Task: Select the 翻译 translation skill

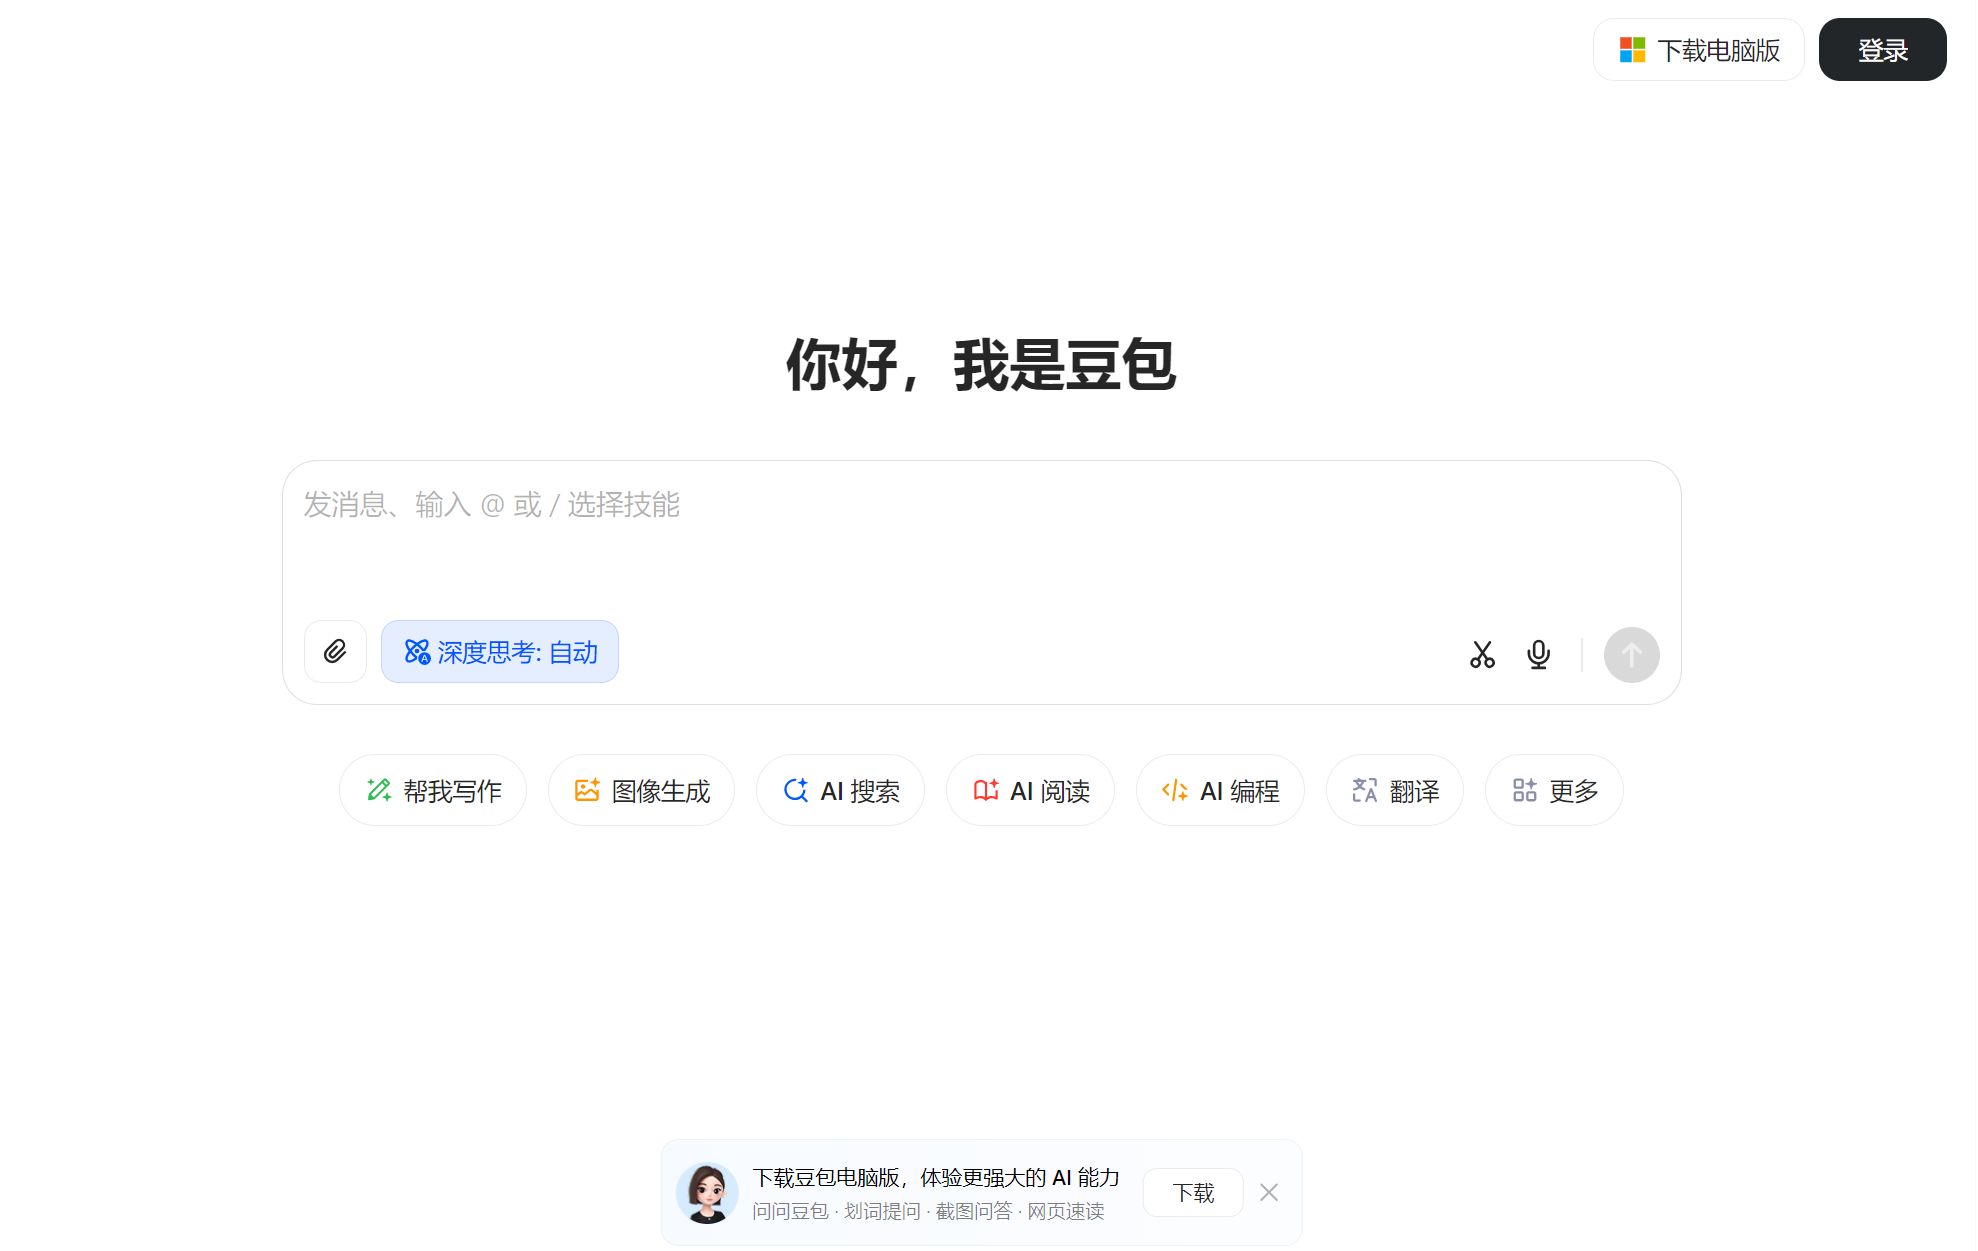Action: 1395,791
